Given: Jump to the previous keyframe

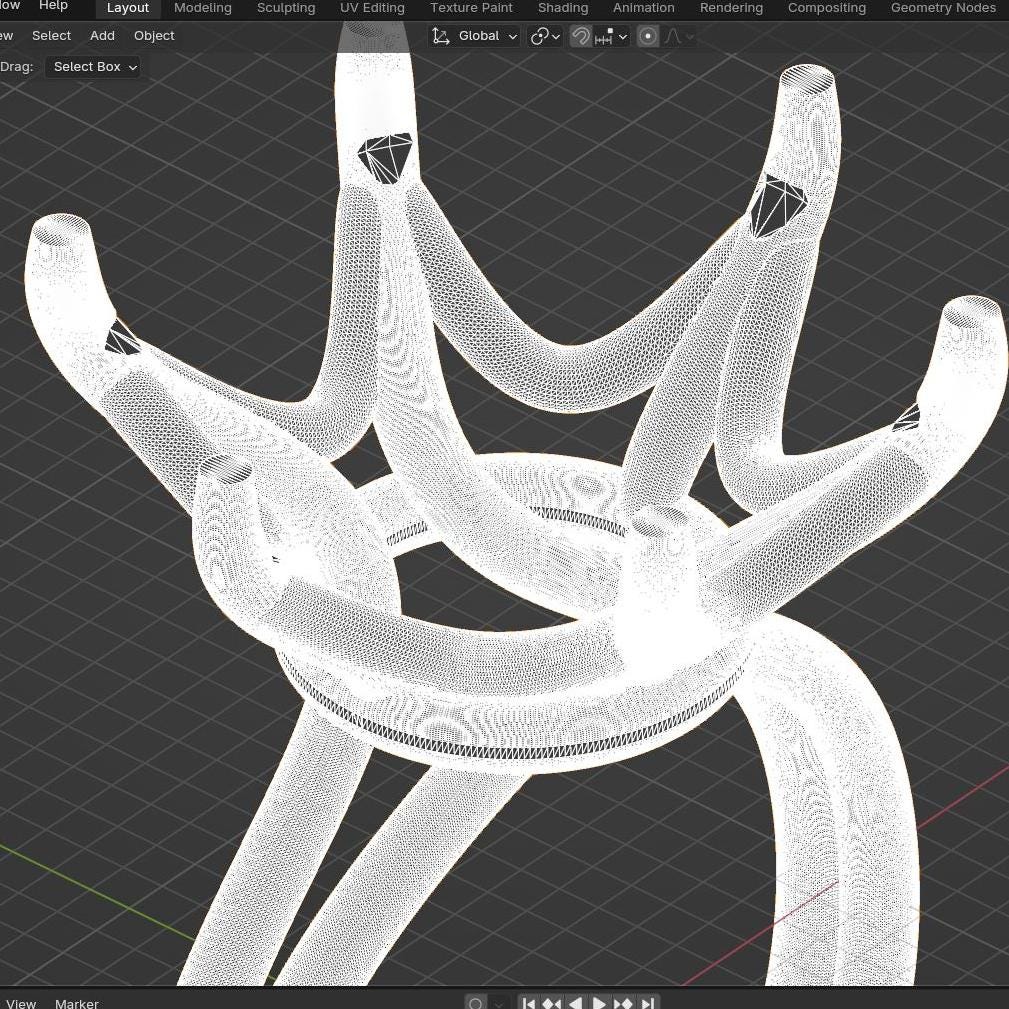Looking at the screenshot, I should tap(551, 1003).
